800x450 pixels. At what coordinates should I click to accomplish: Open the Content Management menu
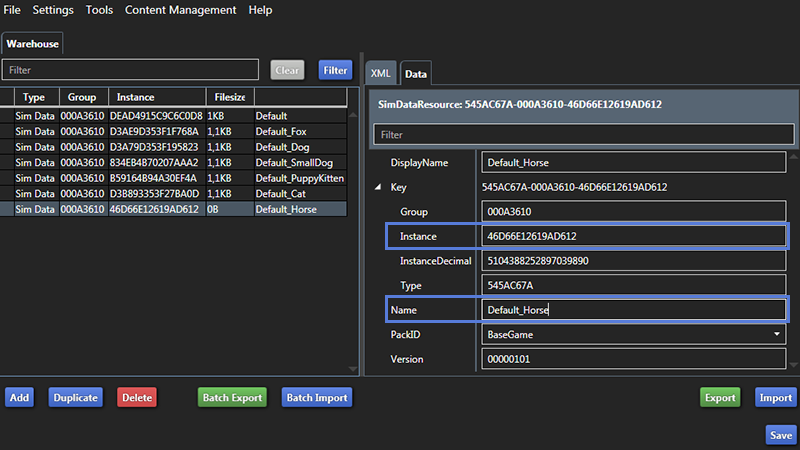[x=180, y=10]
